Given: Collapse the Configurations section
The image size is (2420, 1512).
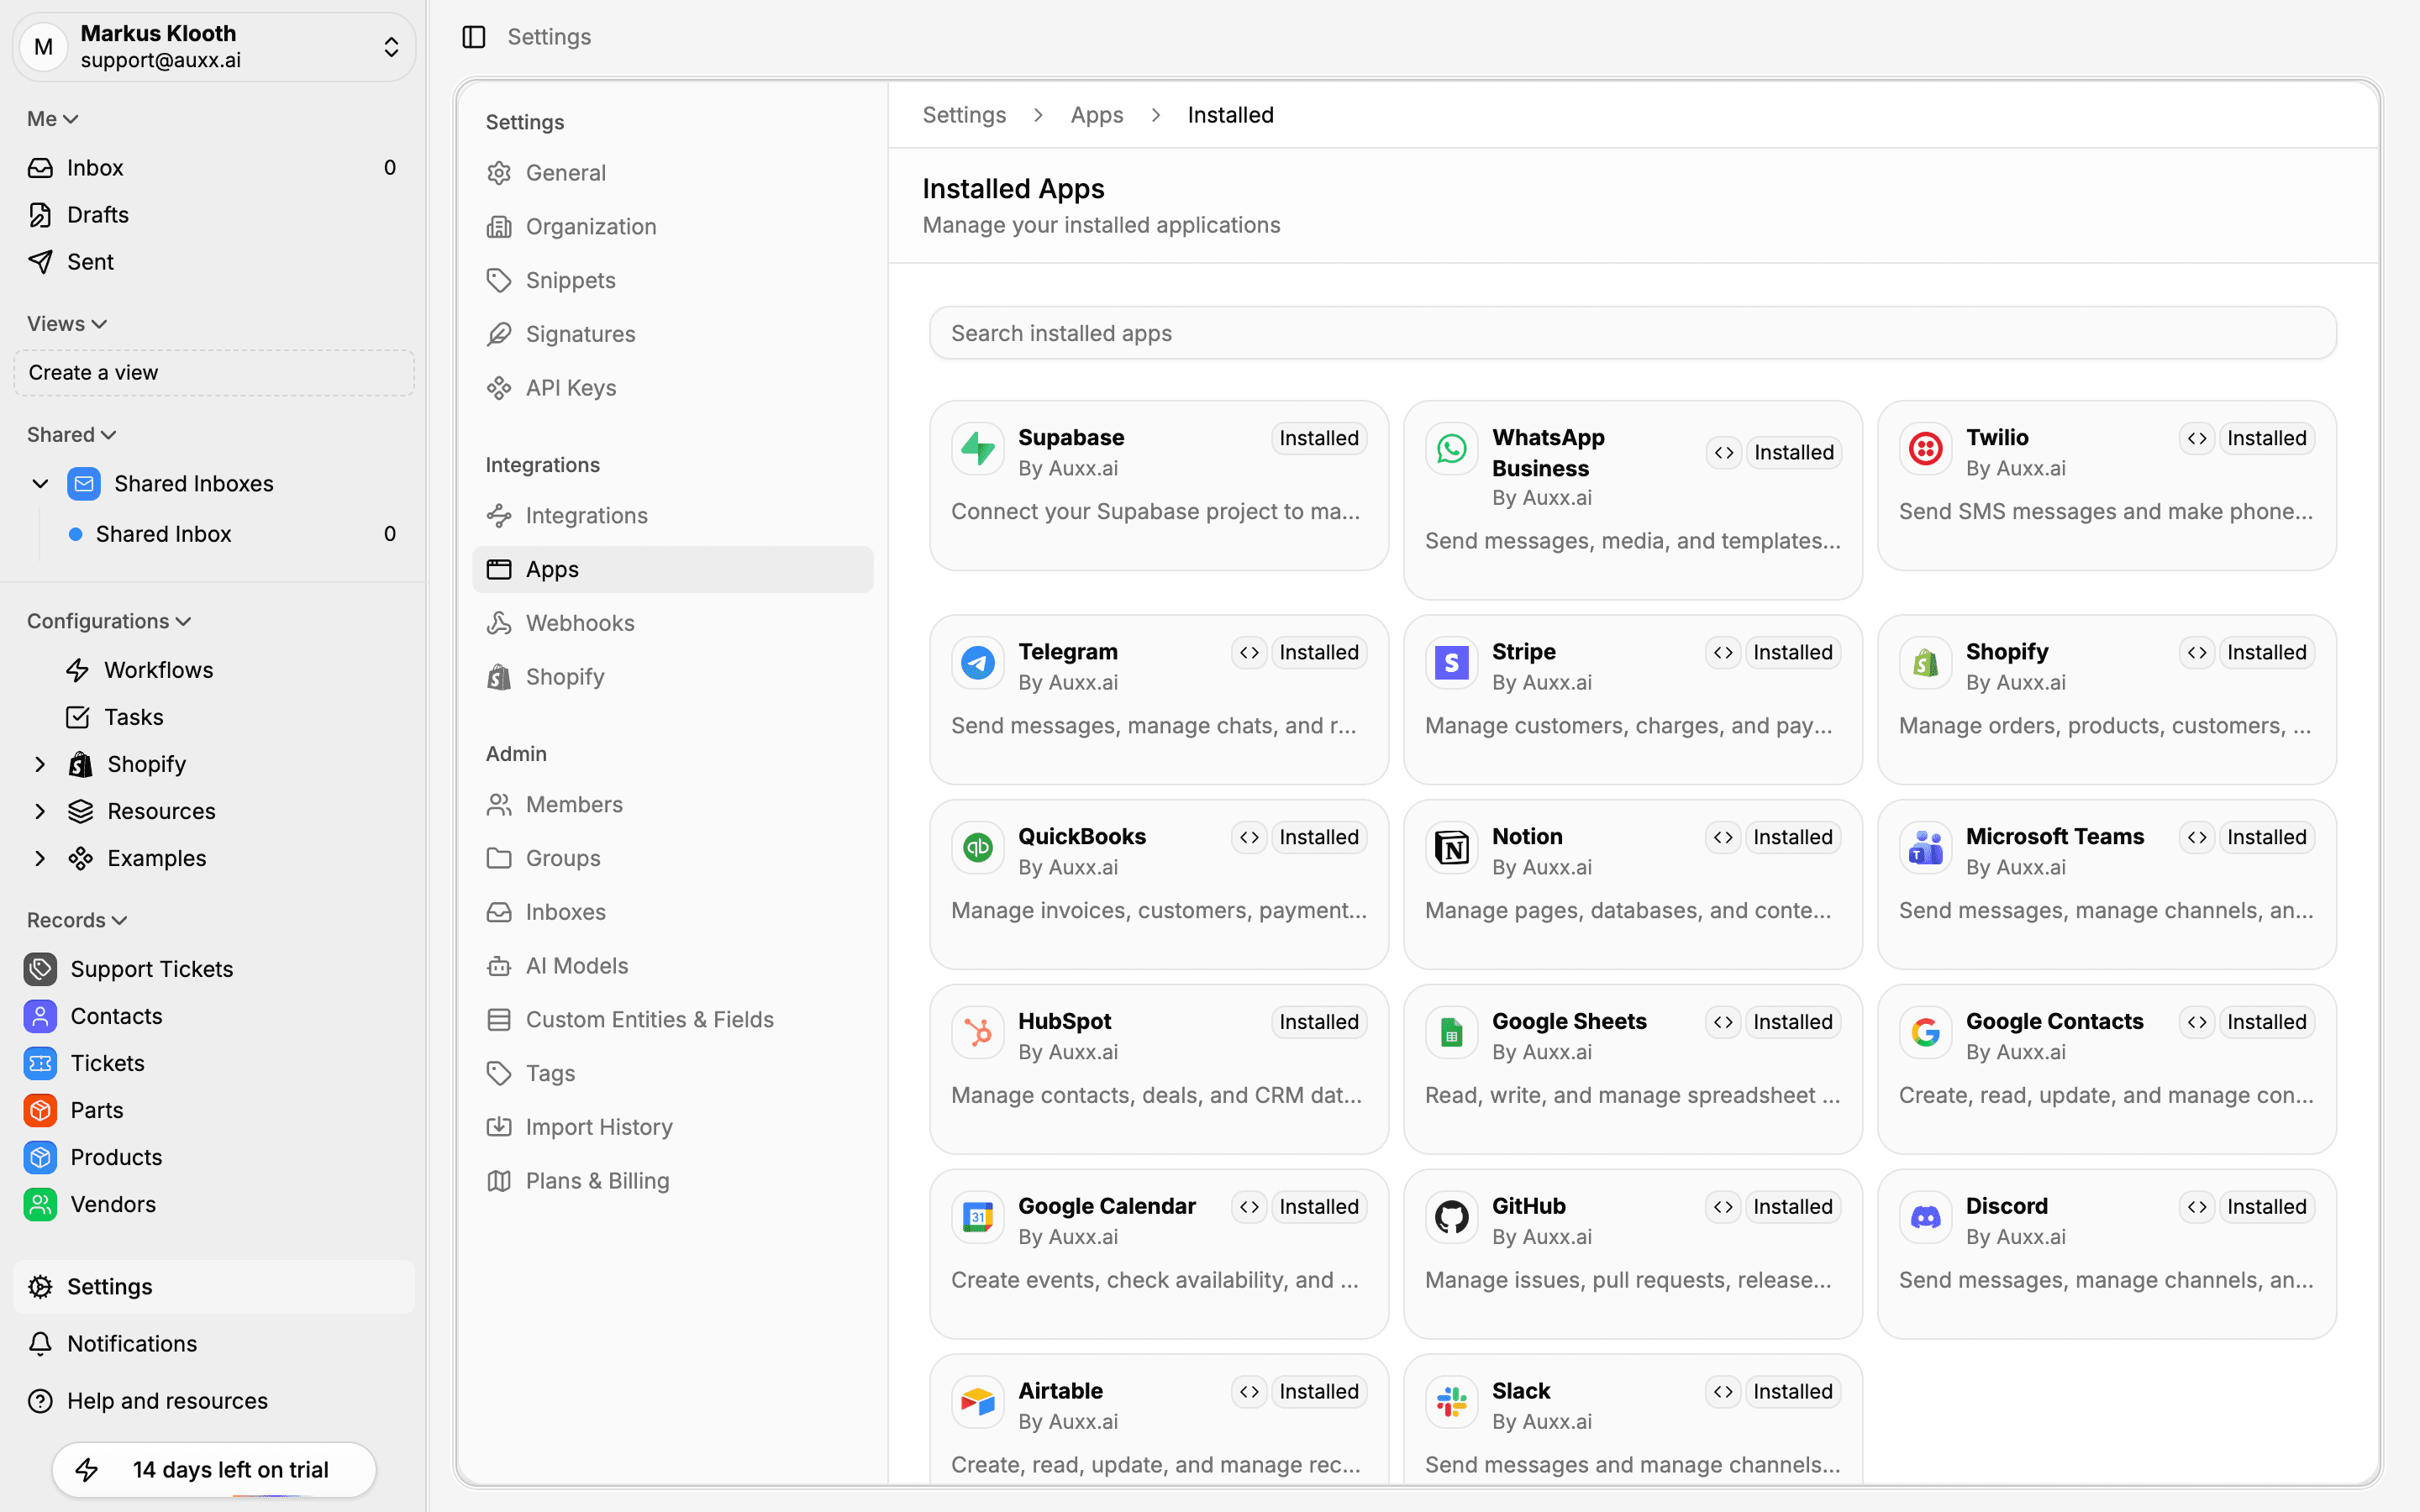Looking at the screenshot, I should [x=108, y=621].
